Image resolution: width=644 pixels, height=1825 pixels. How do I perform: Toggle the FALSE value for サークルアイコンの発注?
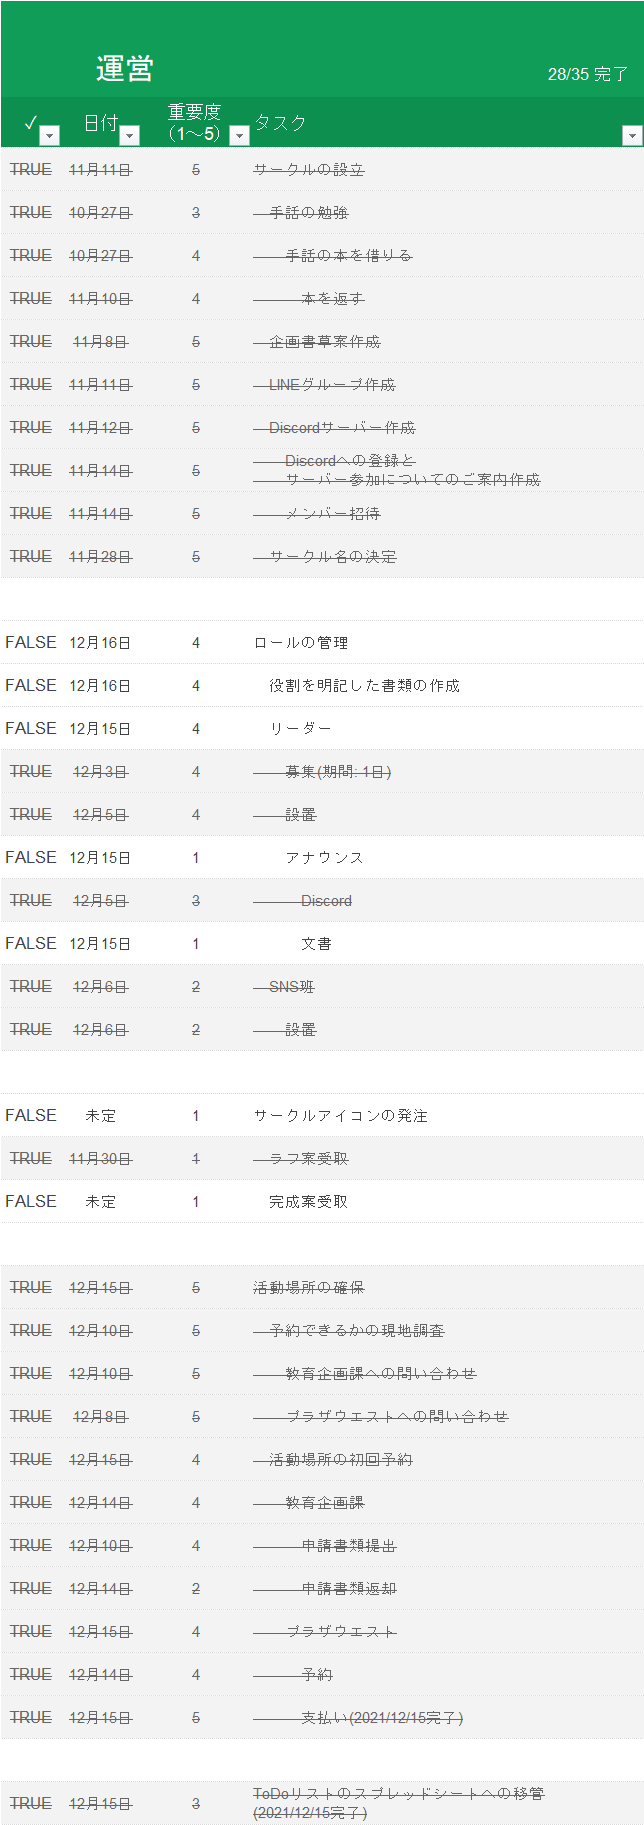coord(31,1116)
